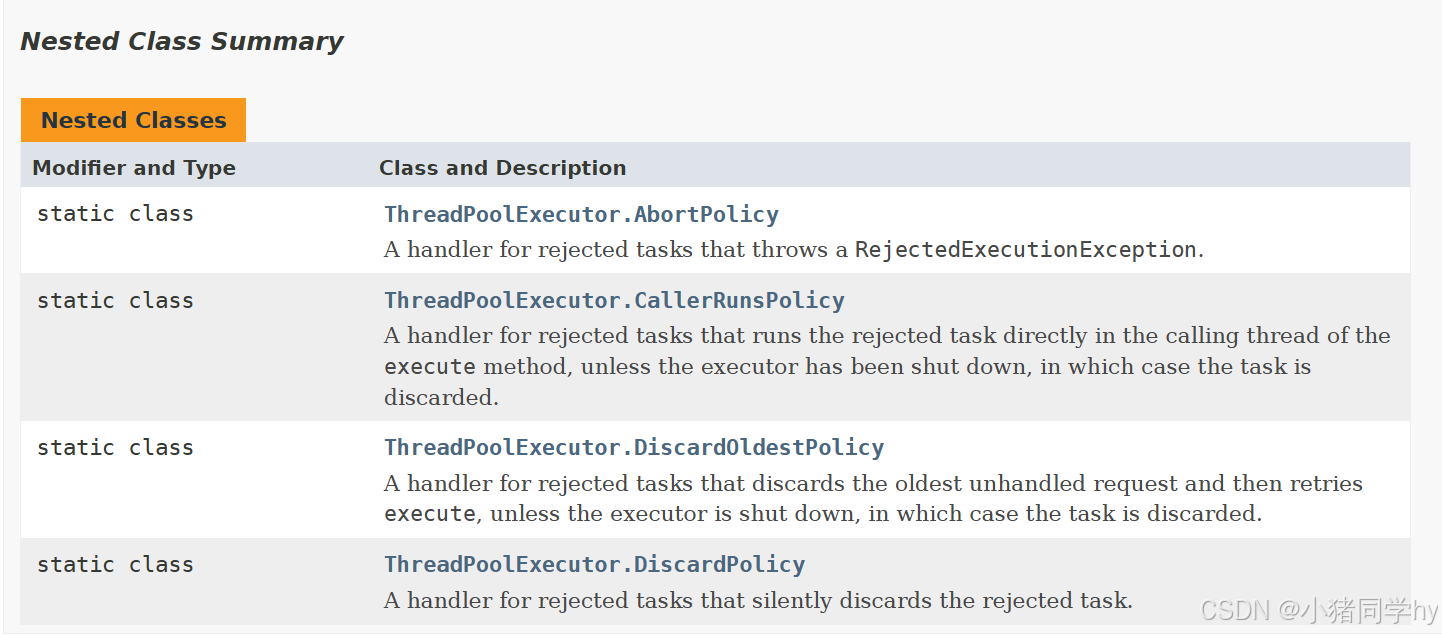
Task: Click the Class and Description column header
Action: (502, 168)
